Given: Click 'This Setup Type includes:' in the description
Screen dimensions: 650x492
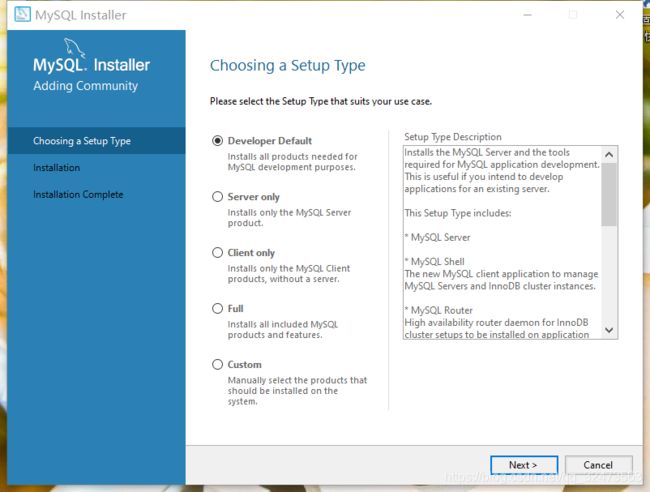Looking at the screenshot, I should (x=458, y=213).
